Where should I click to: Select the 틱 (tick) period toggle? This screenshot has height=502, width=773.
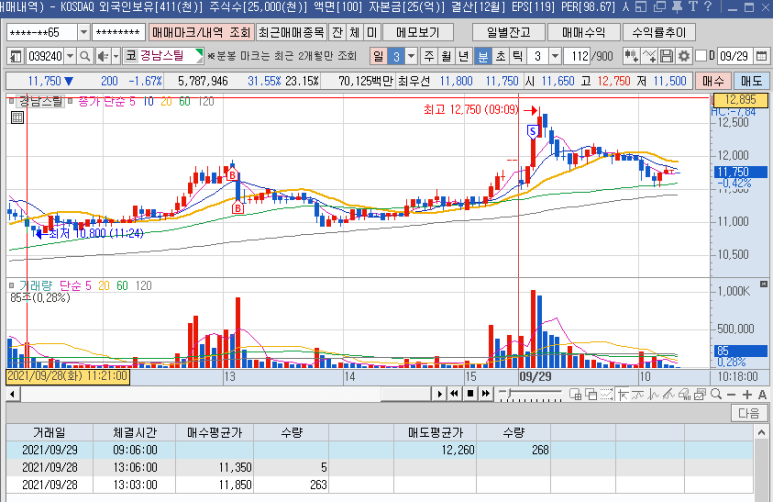point(517,56)
